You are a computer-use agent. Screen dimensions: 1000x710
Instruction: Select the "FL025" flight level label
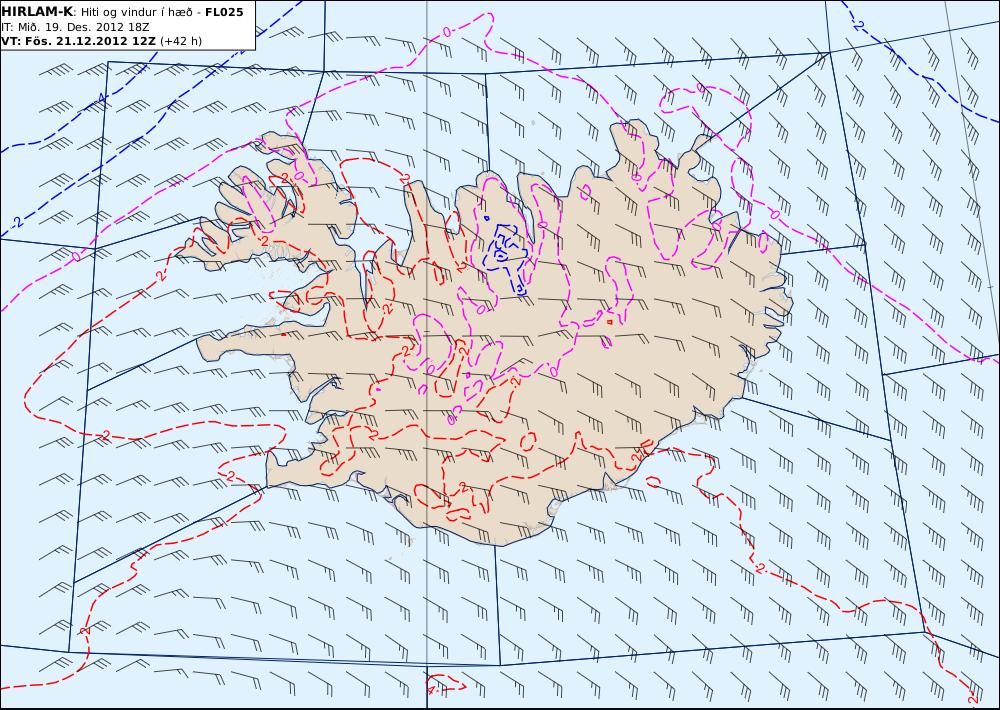click(x=224, y=12)
